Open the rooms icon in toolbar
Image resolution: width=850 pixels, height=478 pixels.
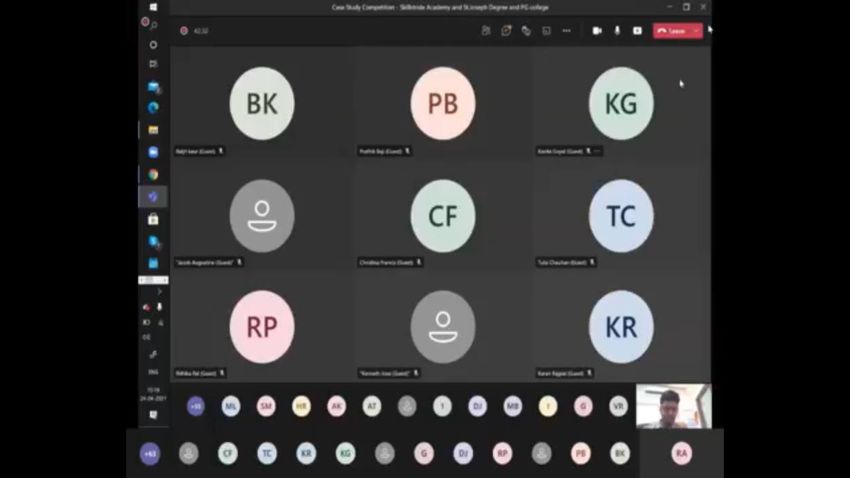[x=546, y=31]
